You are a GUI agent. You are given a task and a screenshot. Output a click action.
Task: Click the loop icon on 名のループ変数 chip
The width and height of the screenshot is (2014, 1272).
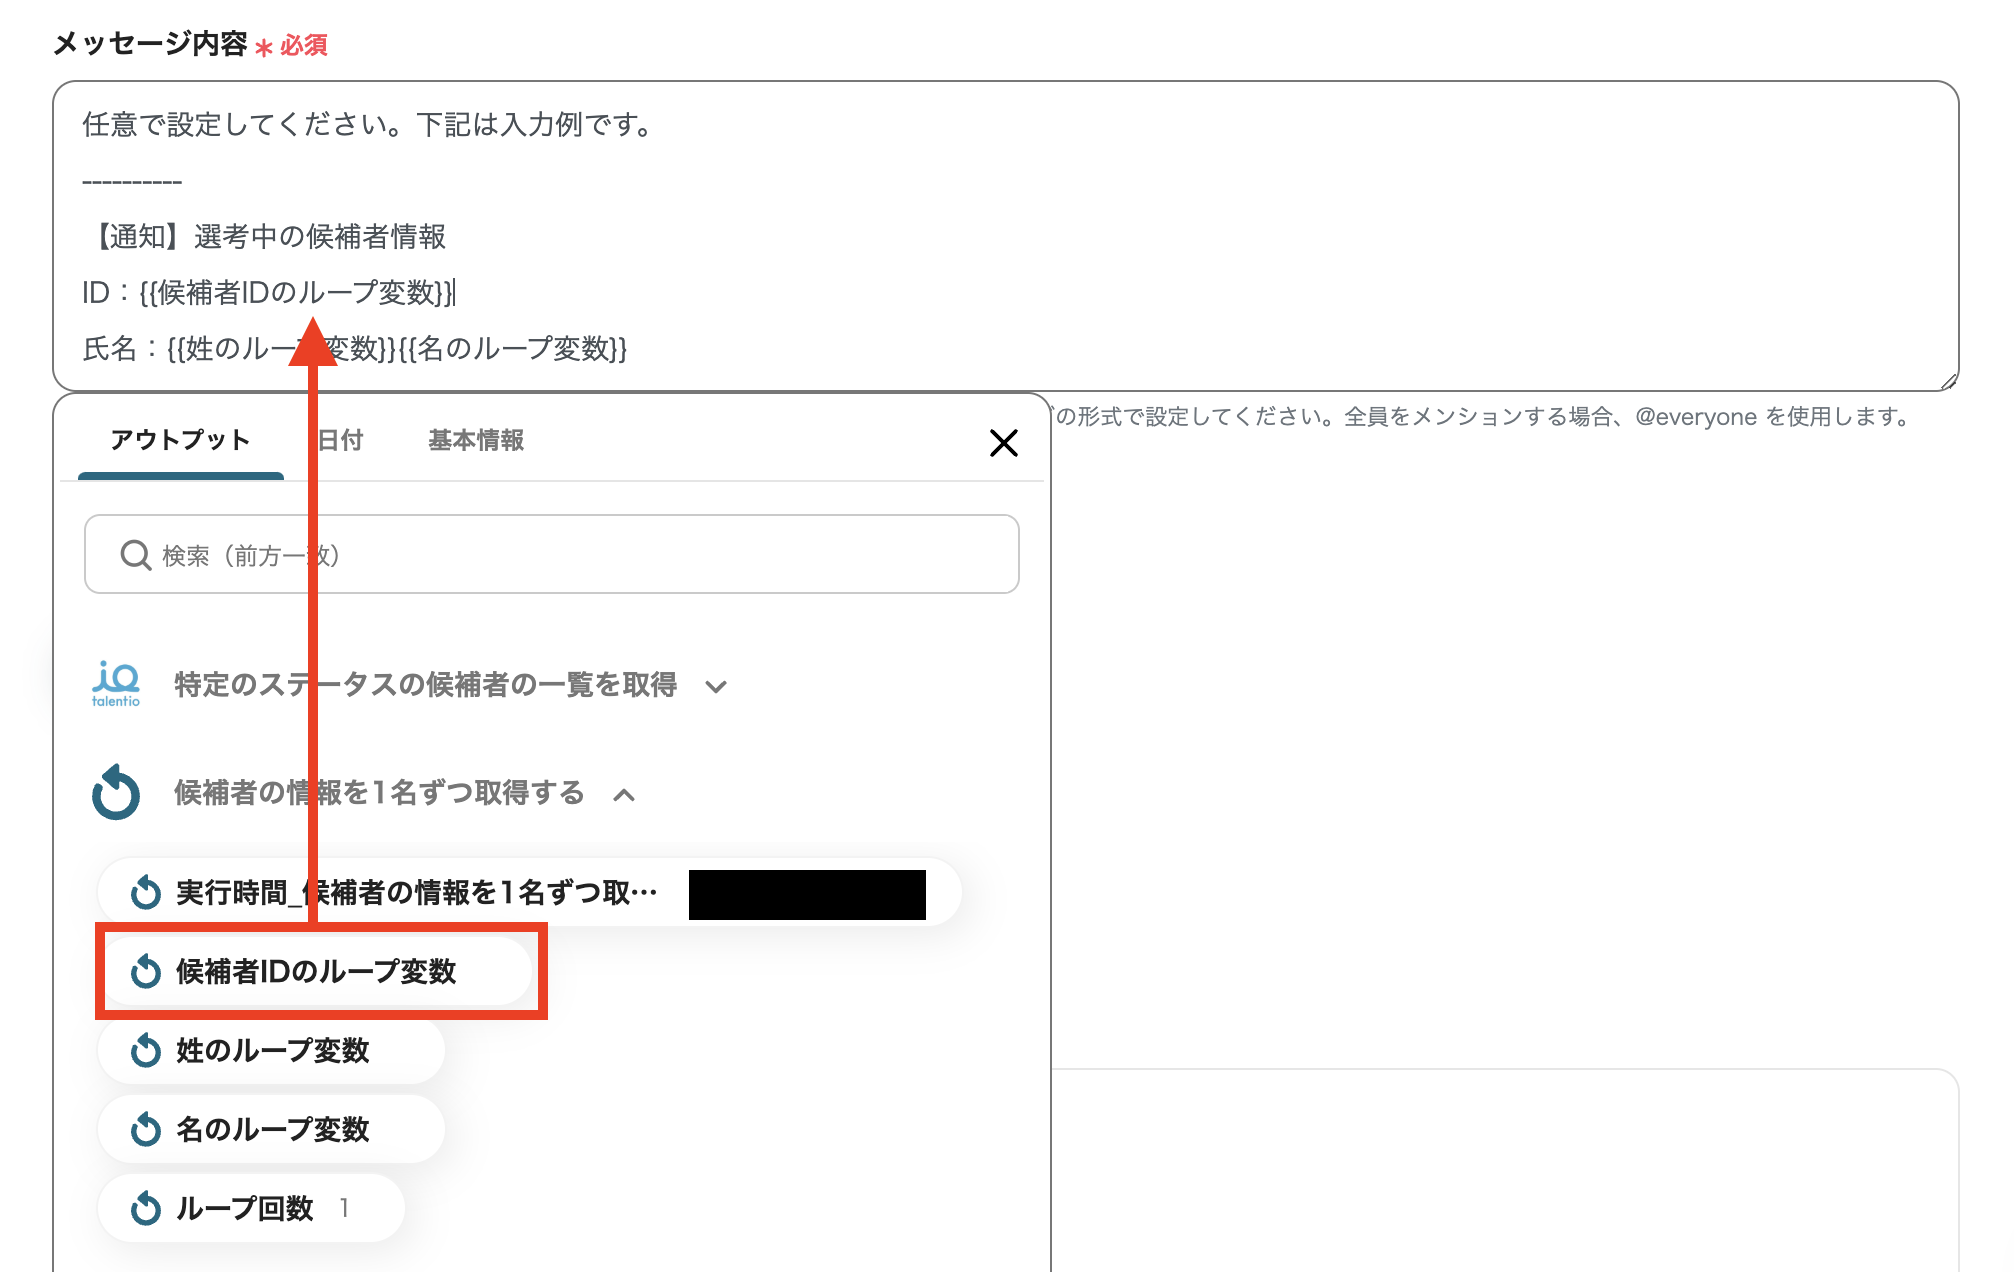147,1128
